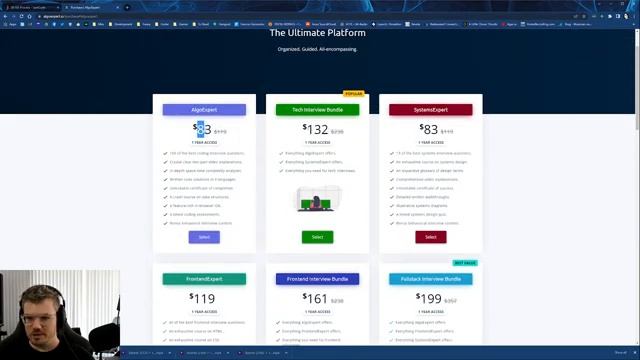Click "The Ultimate Platform" heading
Image resolution: width=640 pixels, height=360 pixels.
318,33
